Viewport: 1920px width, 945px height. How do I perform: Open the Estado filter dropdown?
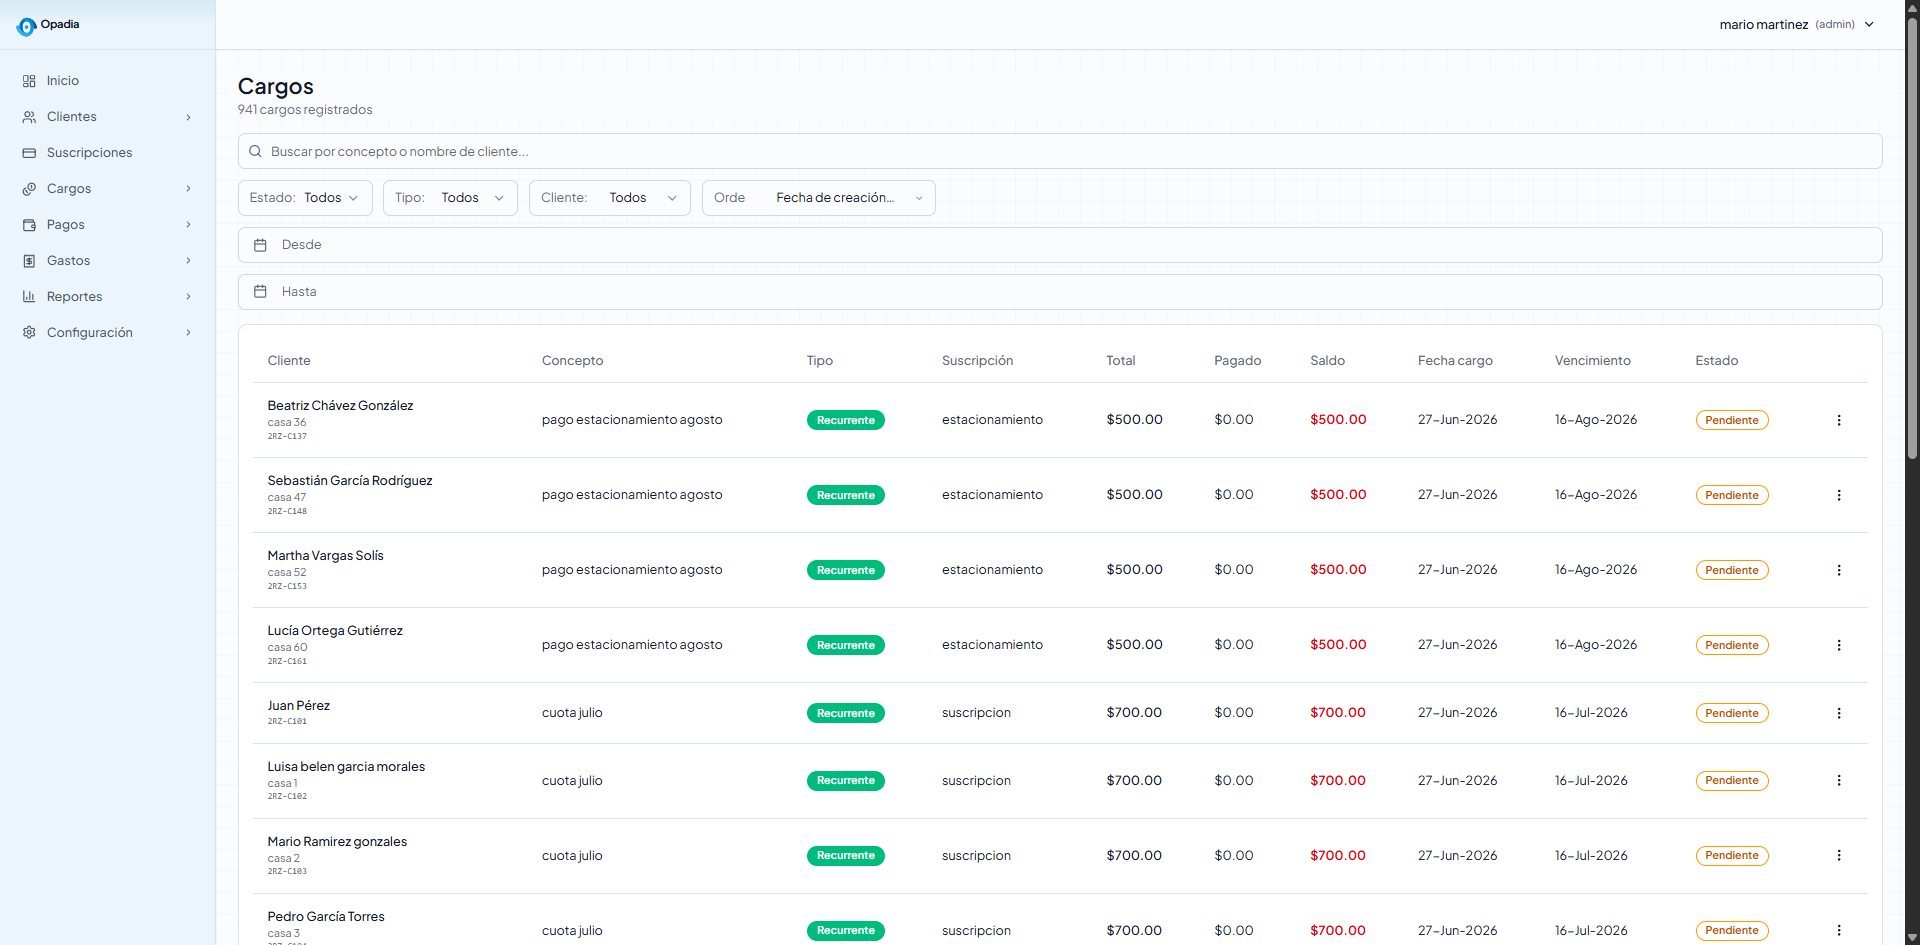305,198
